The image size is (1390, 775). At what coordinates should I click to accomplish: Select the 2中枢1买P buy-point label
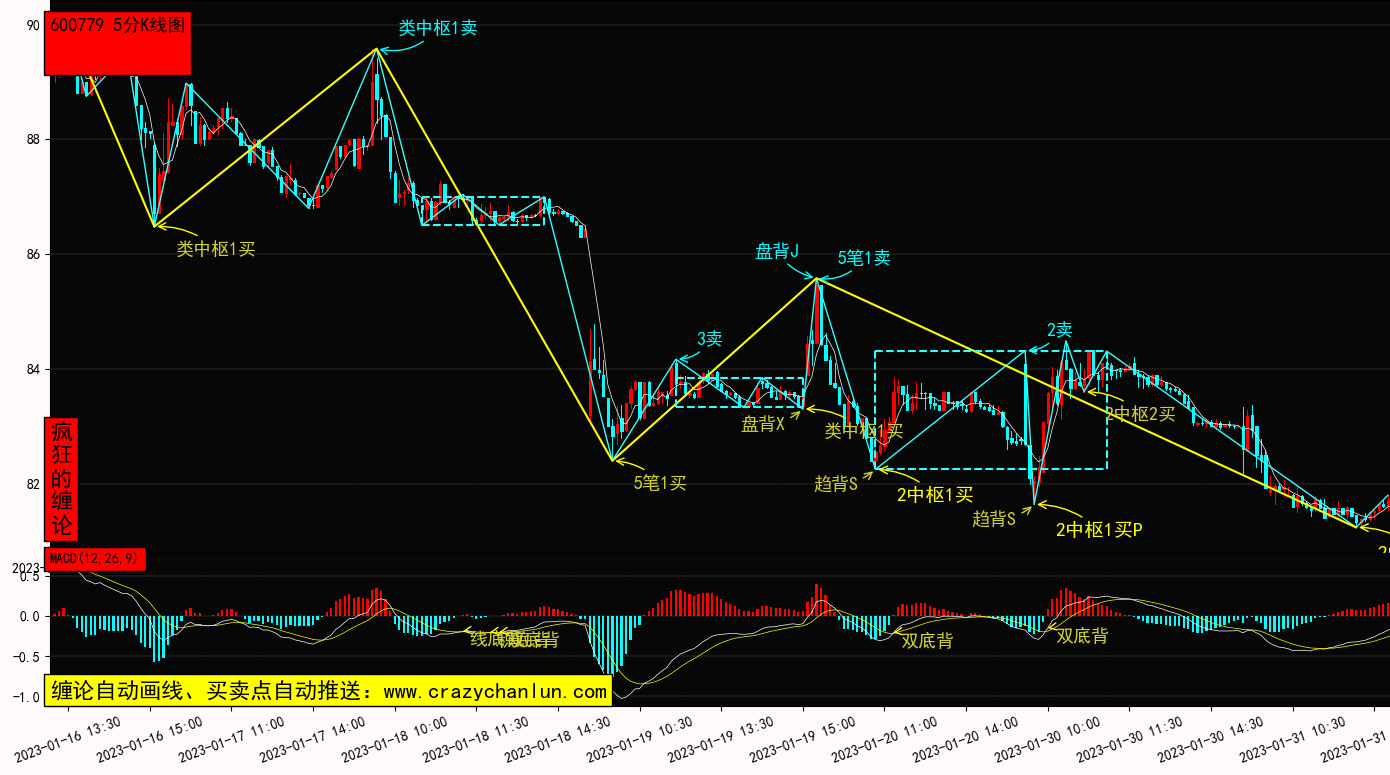coord(1099,530)
